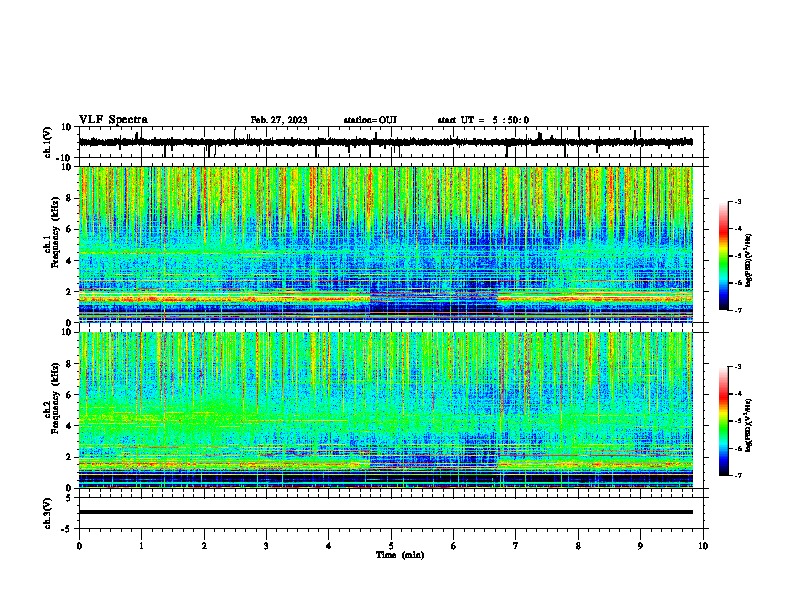Click the "-3" tick on ch.2 colorbar
The height and width of the screenshot is (612, 792).
[x=737, y=367]
